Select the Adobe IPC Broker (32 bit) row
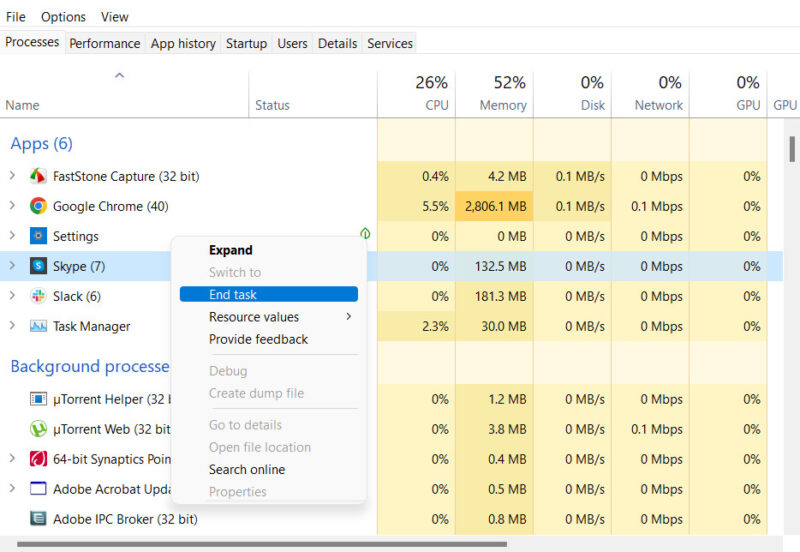 [x=391, y=519]
